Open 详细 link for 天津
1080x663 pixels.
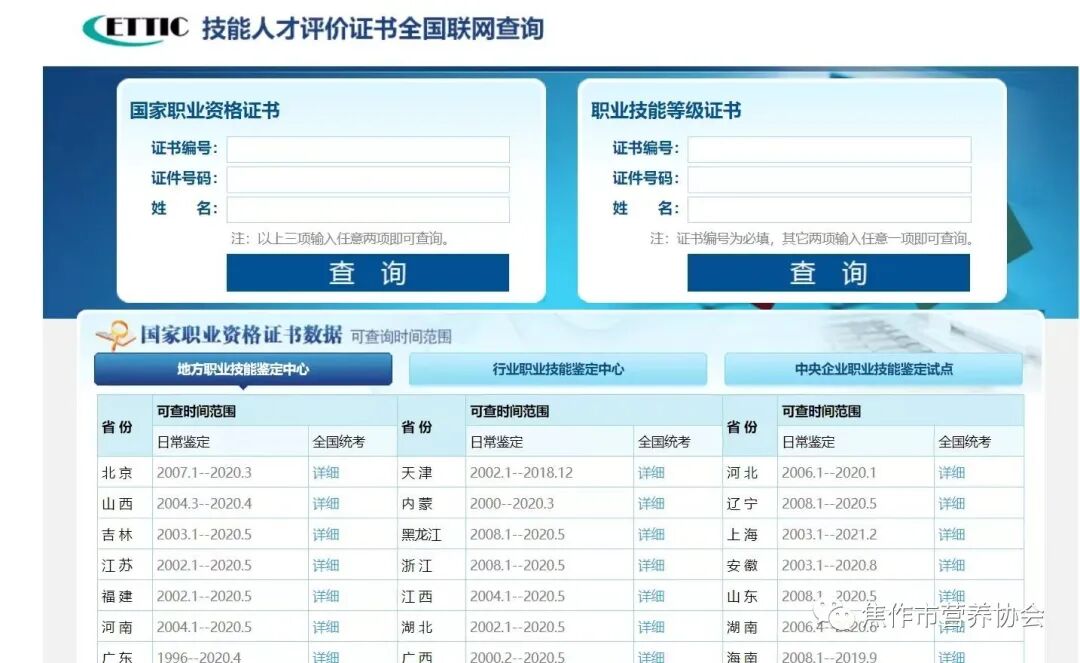[651, 473]
